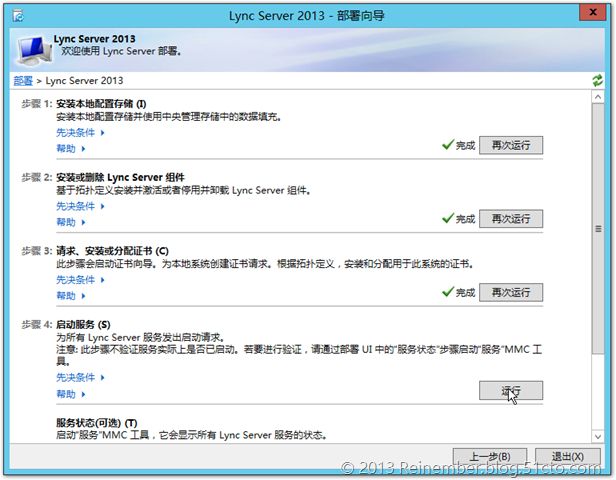Click scrollbar down arrow
This screenshot has height=480, width=616.
coord(598,436)
